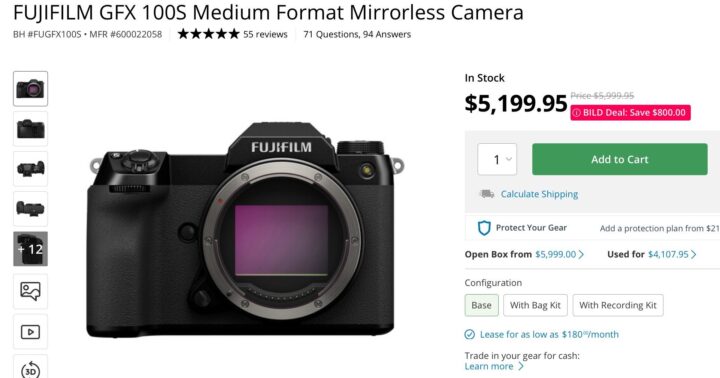Open the +12 more images thumbnail

click(30, 249)
